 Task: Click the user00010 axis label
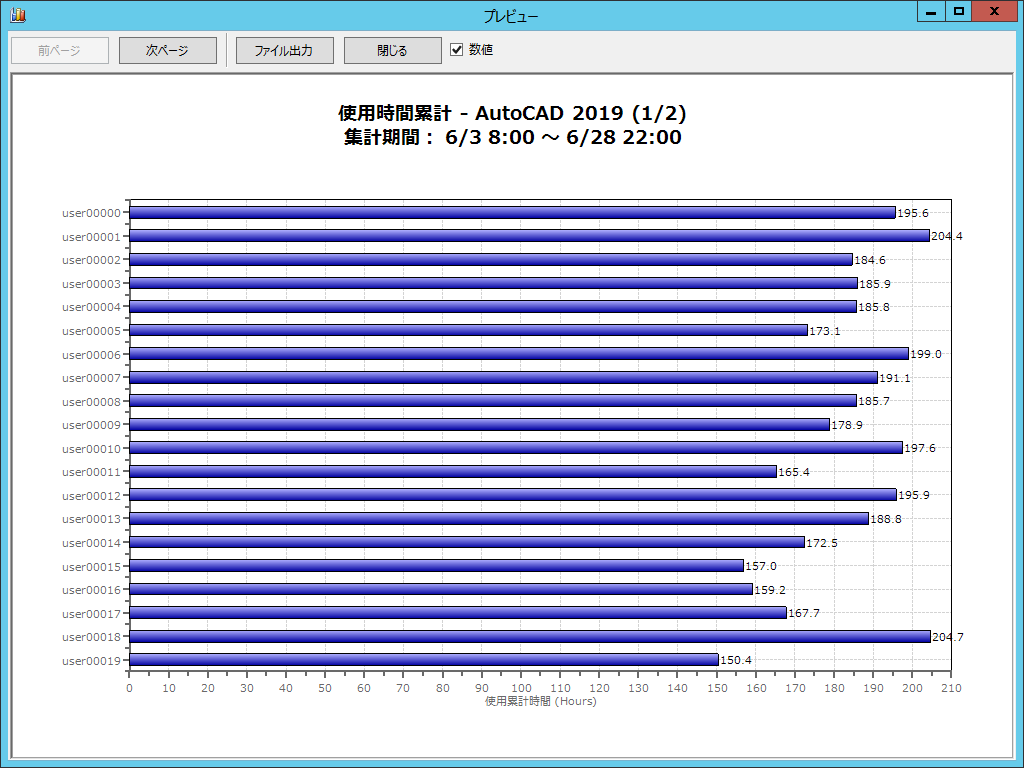(91, 449)
